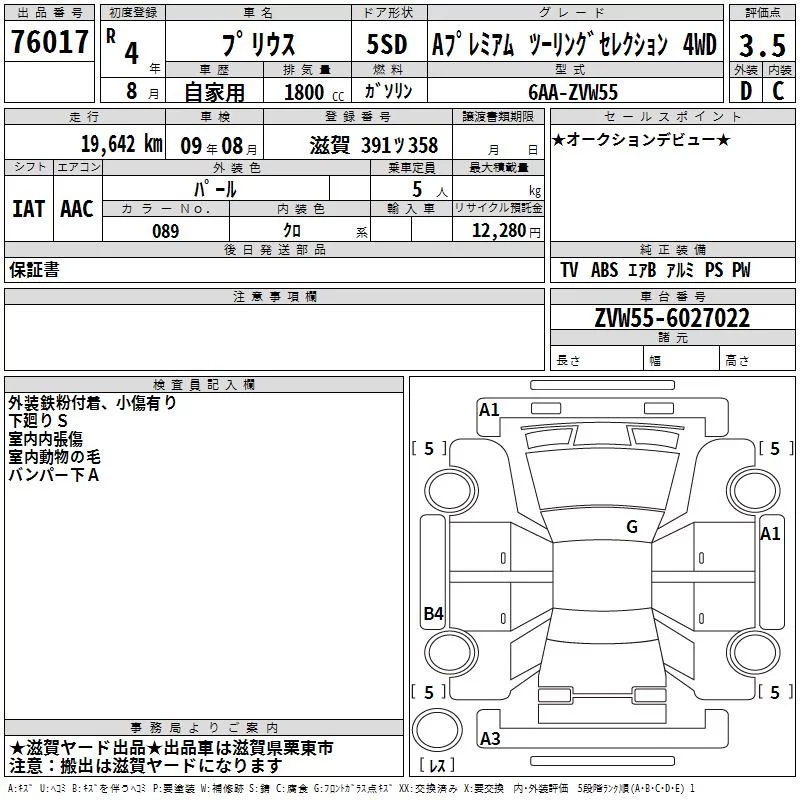This screenshot has height=800, width=800.
Task: Select the [レス] label
Action: pos(437,765)
